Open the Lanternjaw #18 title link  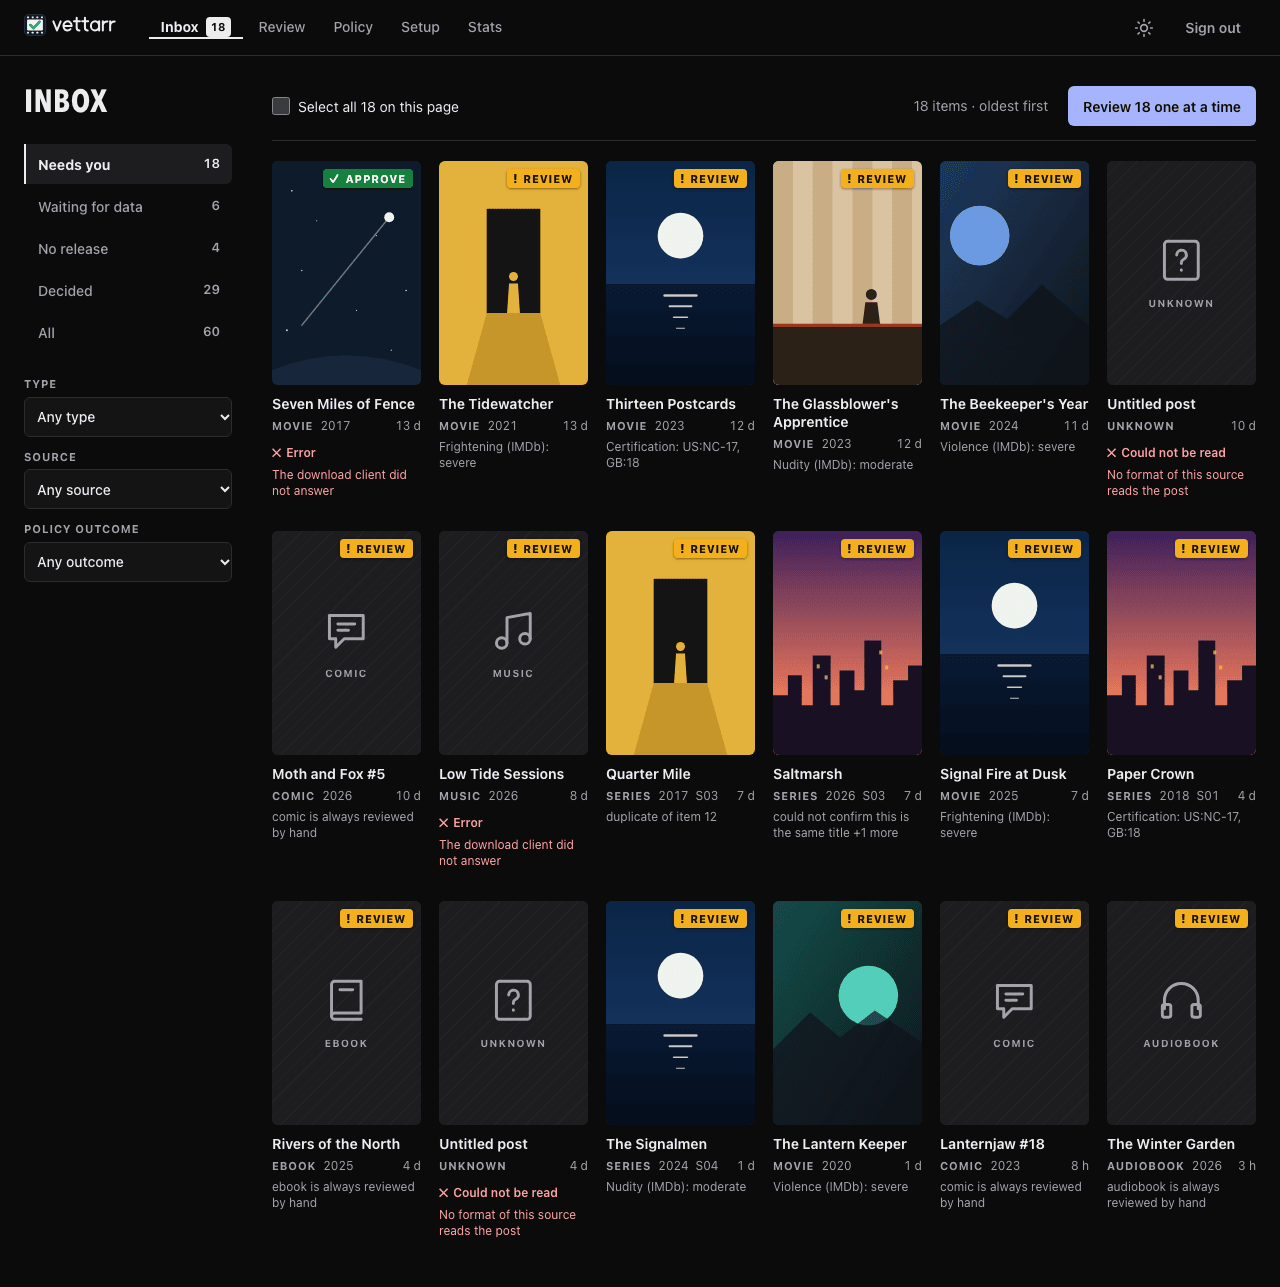[x=992, y=1144]
